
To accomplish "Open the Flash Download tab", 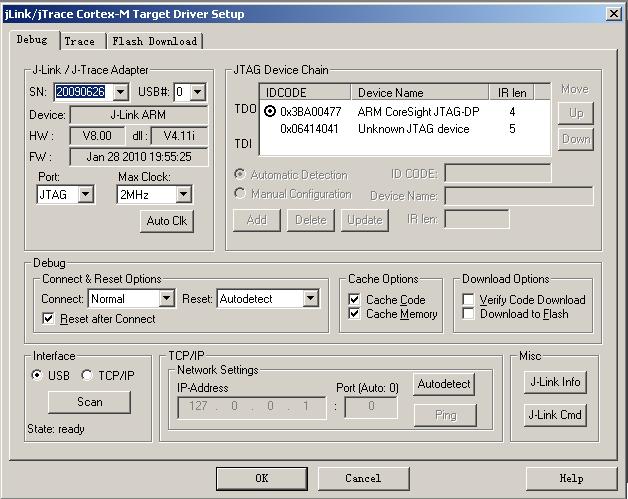I will [x=155, y=41].
